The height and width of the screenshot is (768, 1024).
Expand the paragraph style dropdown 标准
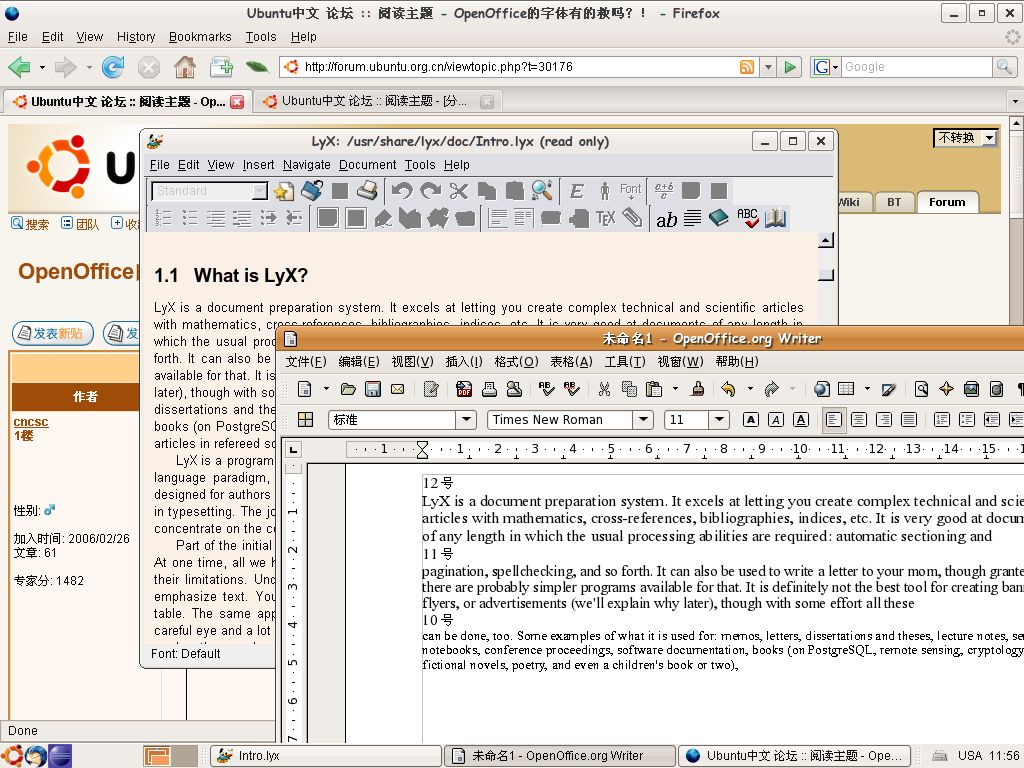tap(466, 420)
